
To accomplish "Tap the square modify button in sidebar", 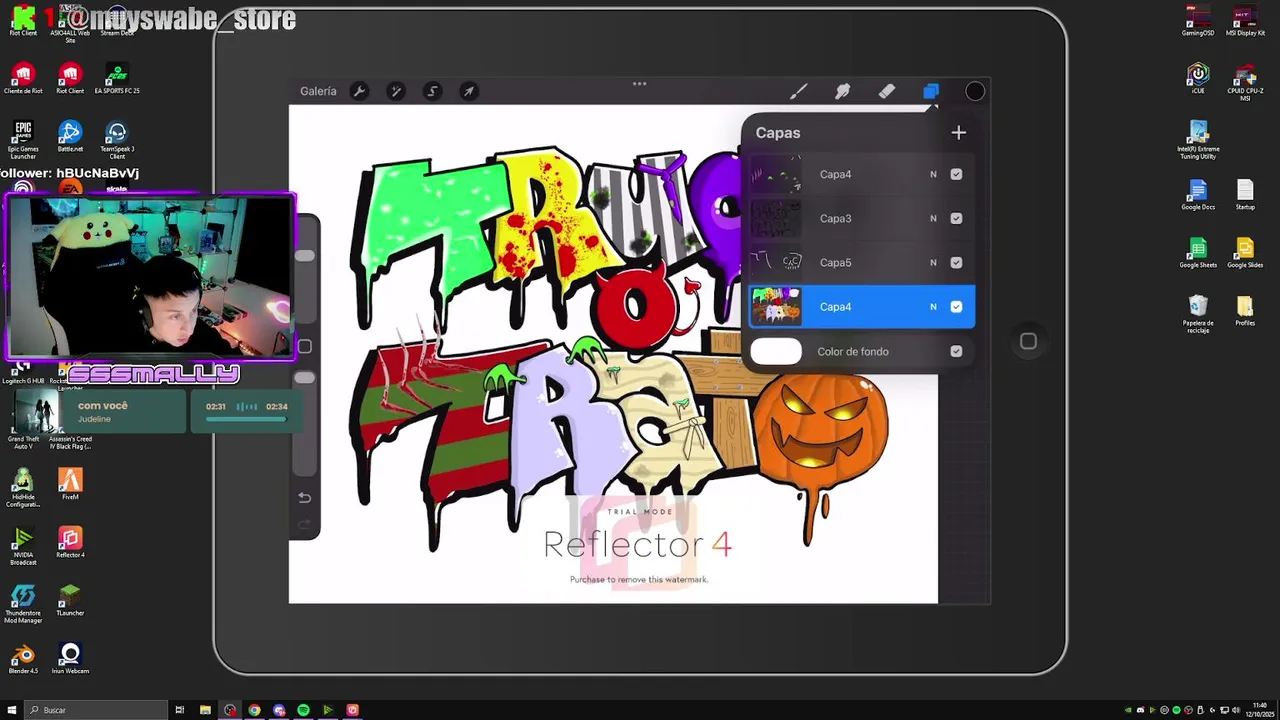I will 305,346.
